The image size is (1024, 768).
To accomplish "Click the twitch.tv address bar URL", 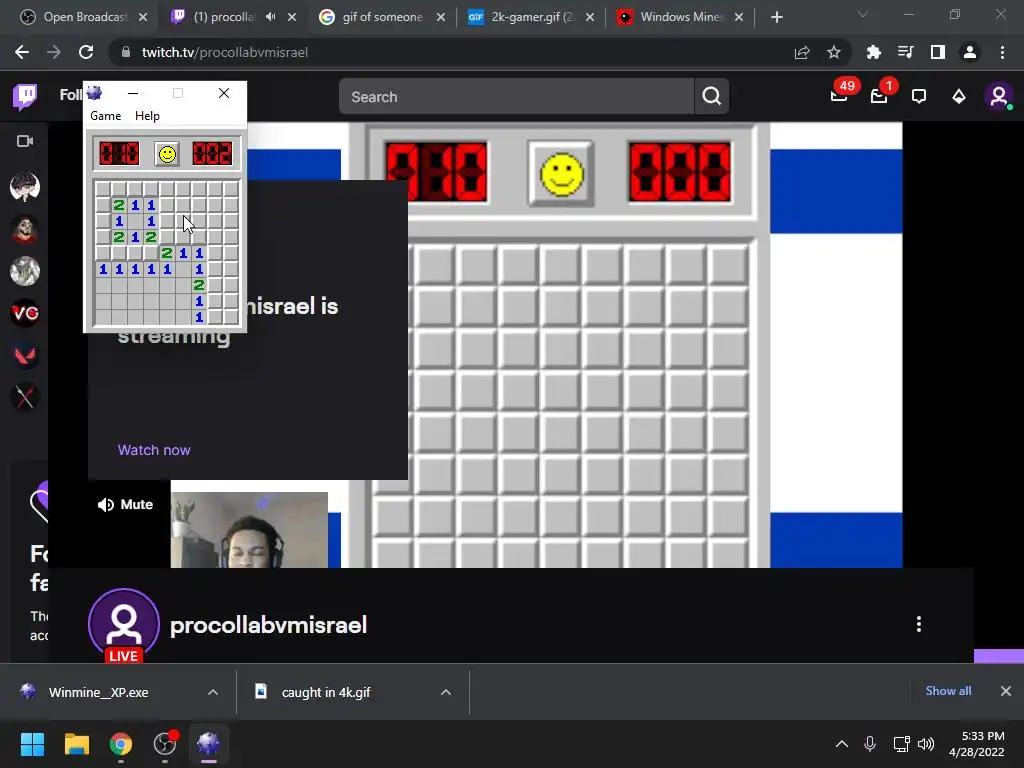I will 225,52.
